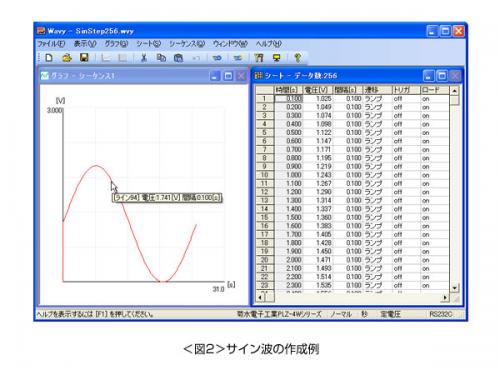Click the sheet's scroll up arrow
This screenshot has width=500, height=375.
[455, 91]
